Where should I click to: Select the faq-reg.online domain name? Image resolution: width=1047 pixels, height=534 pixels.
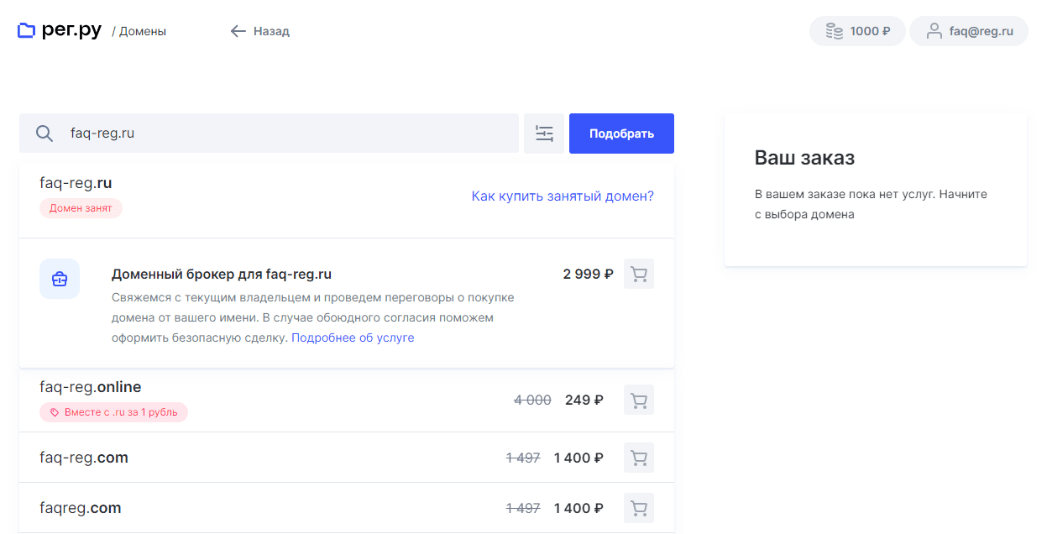[x=90, y=387]
